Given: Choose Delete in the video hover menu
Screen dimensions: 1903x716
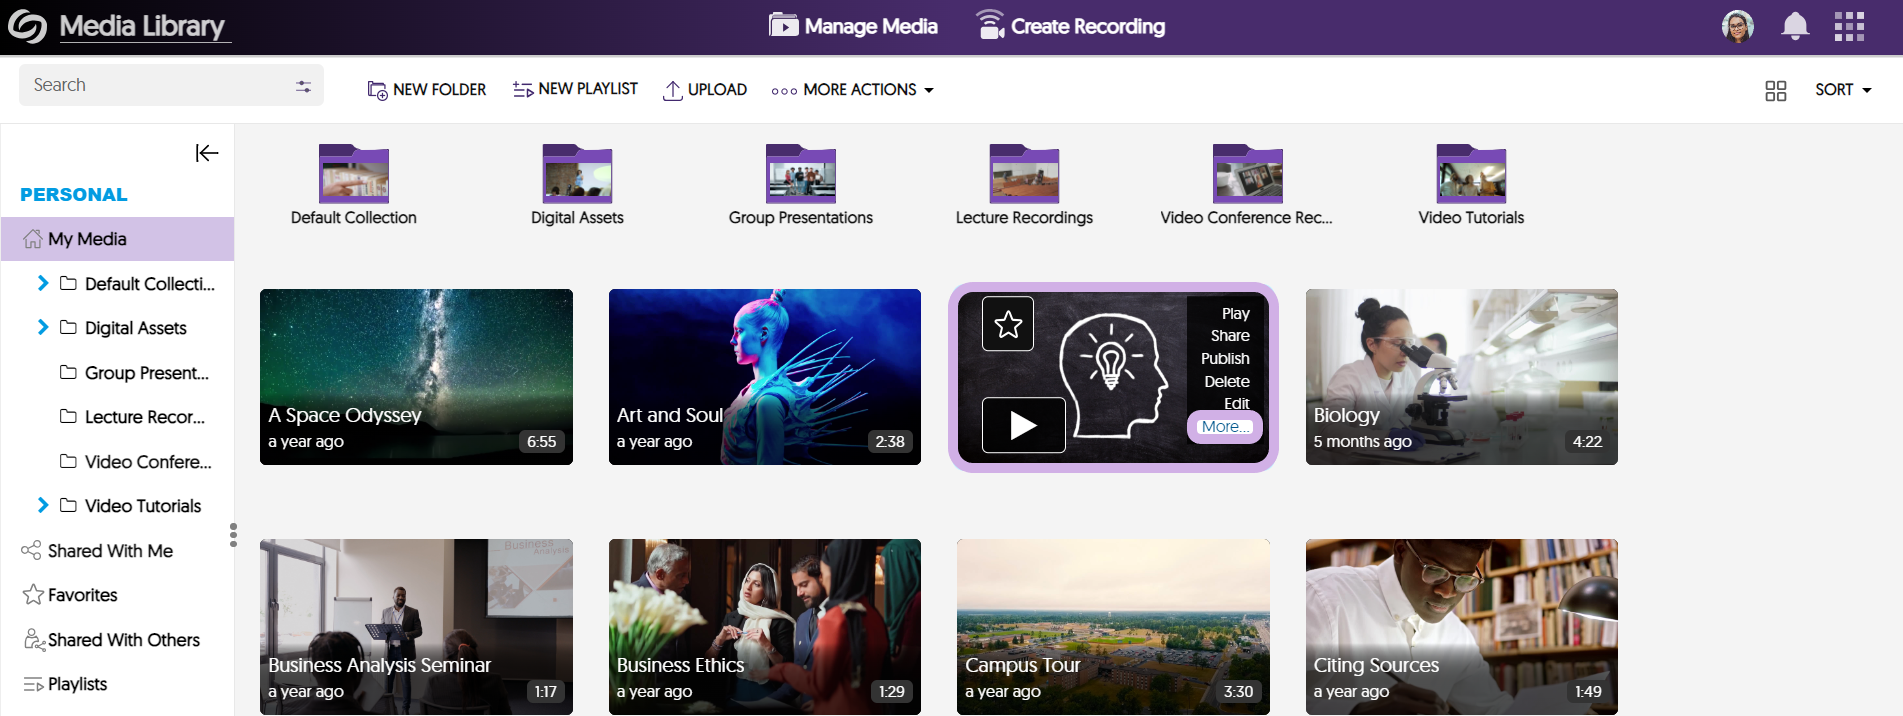Looking at the screenshot, I should pos(1226,382).
